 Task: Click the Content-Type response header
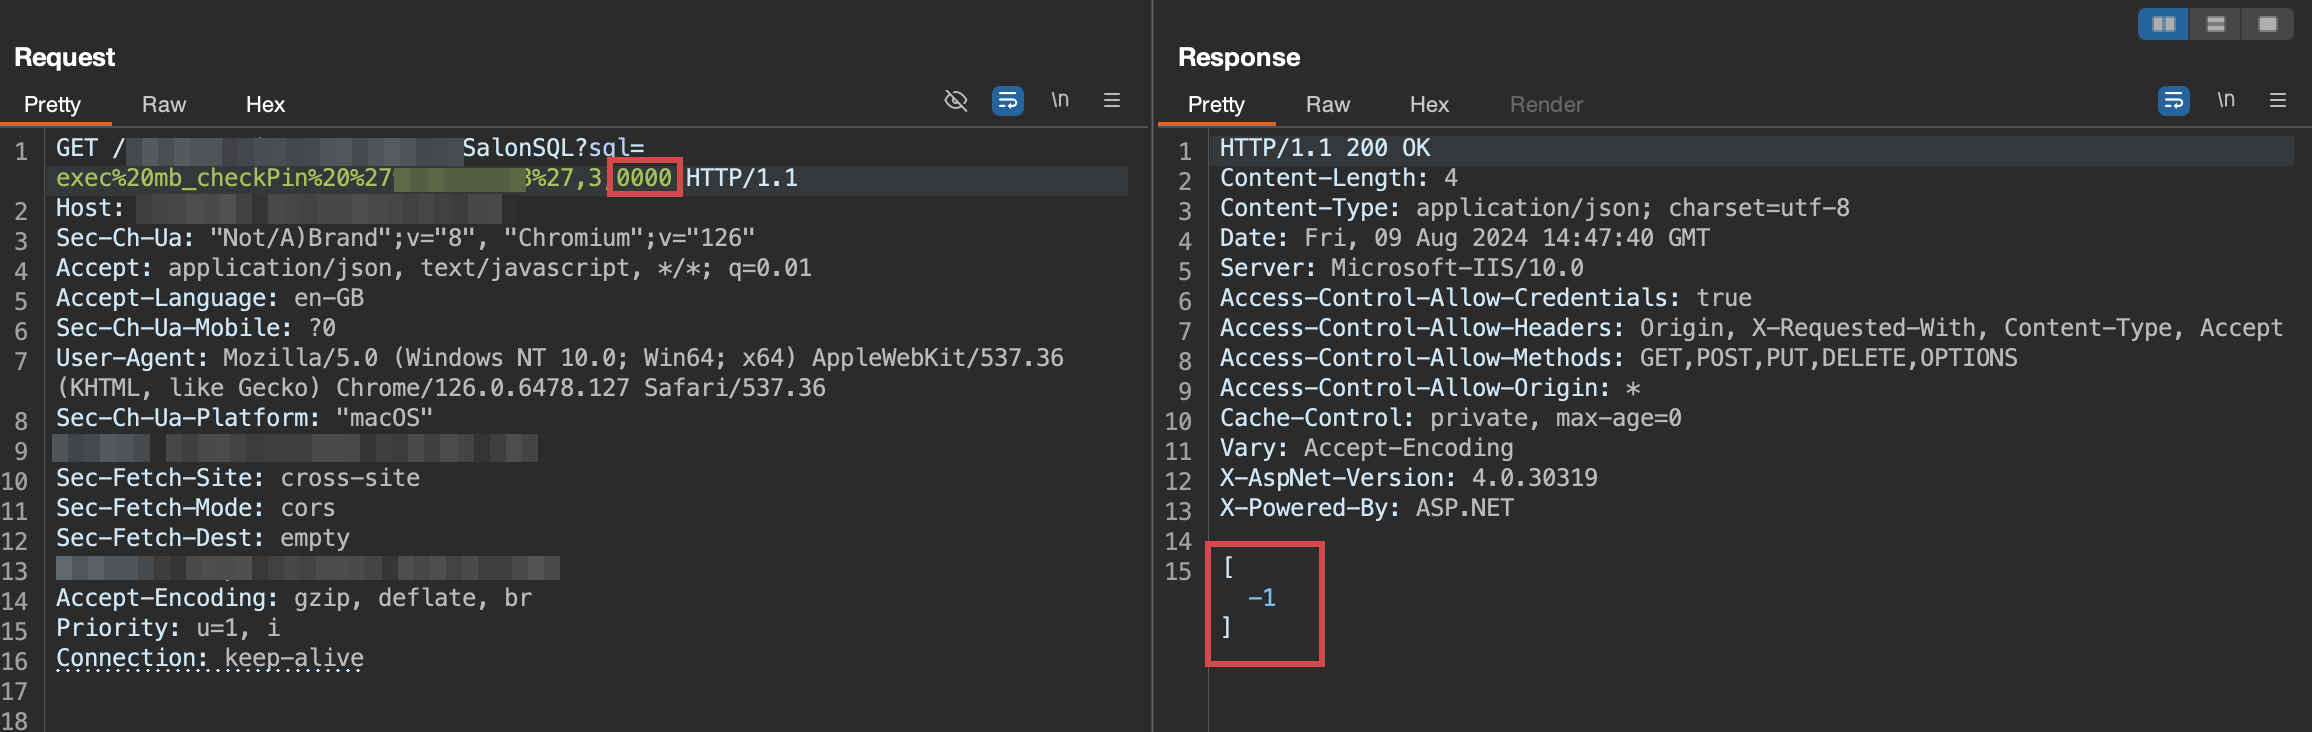pyautogui.click(x=1535, y=208)
